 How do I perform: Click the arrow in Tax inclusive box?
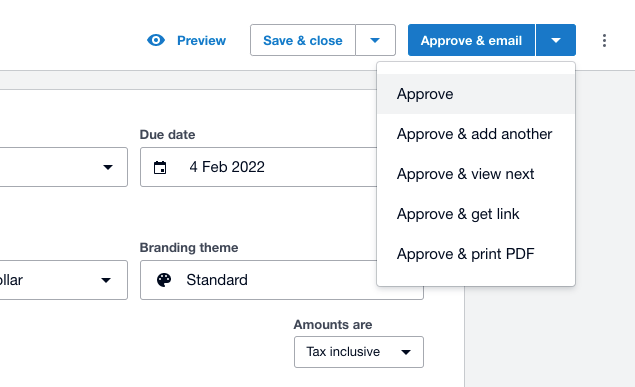pos(406,352)
